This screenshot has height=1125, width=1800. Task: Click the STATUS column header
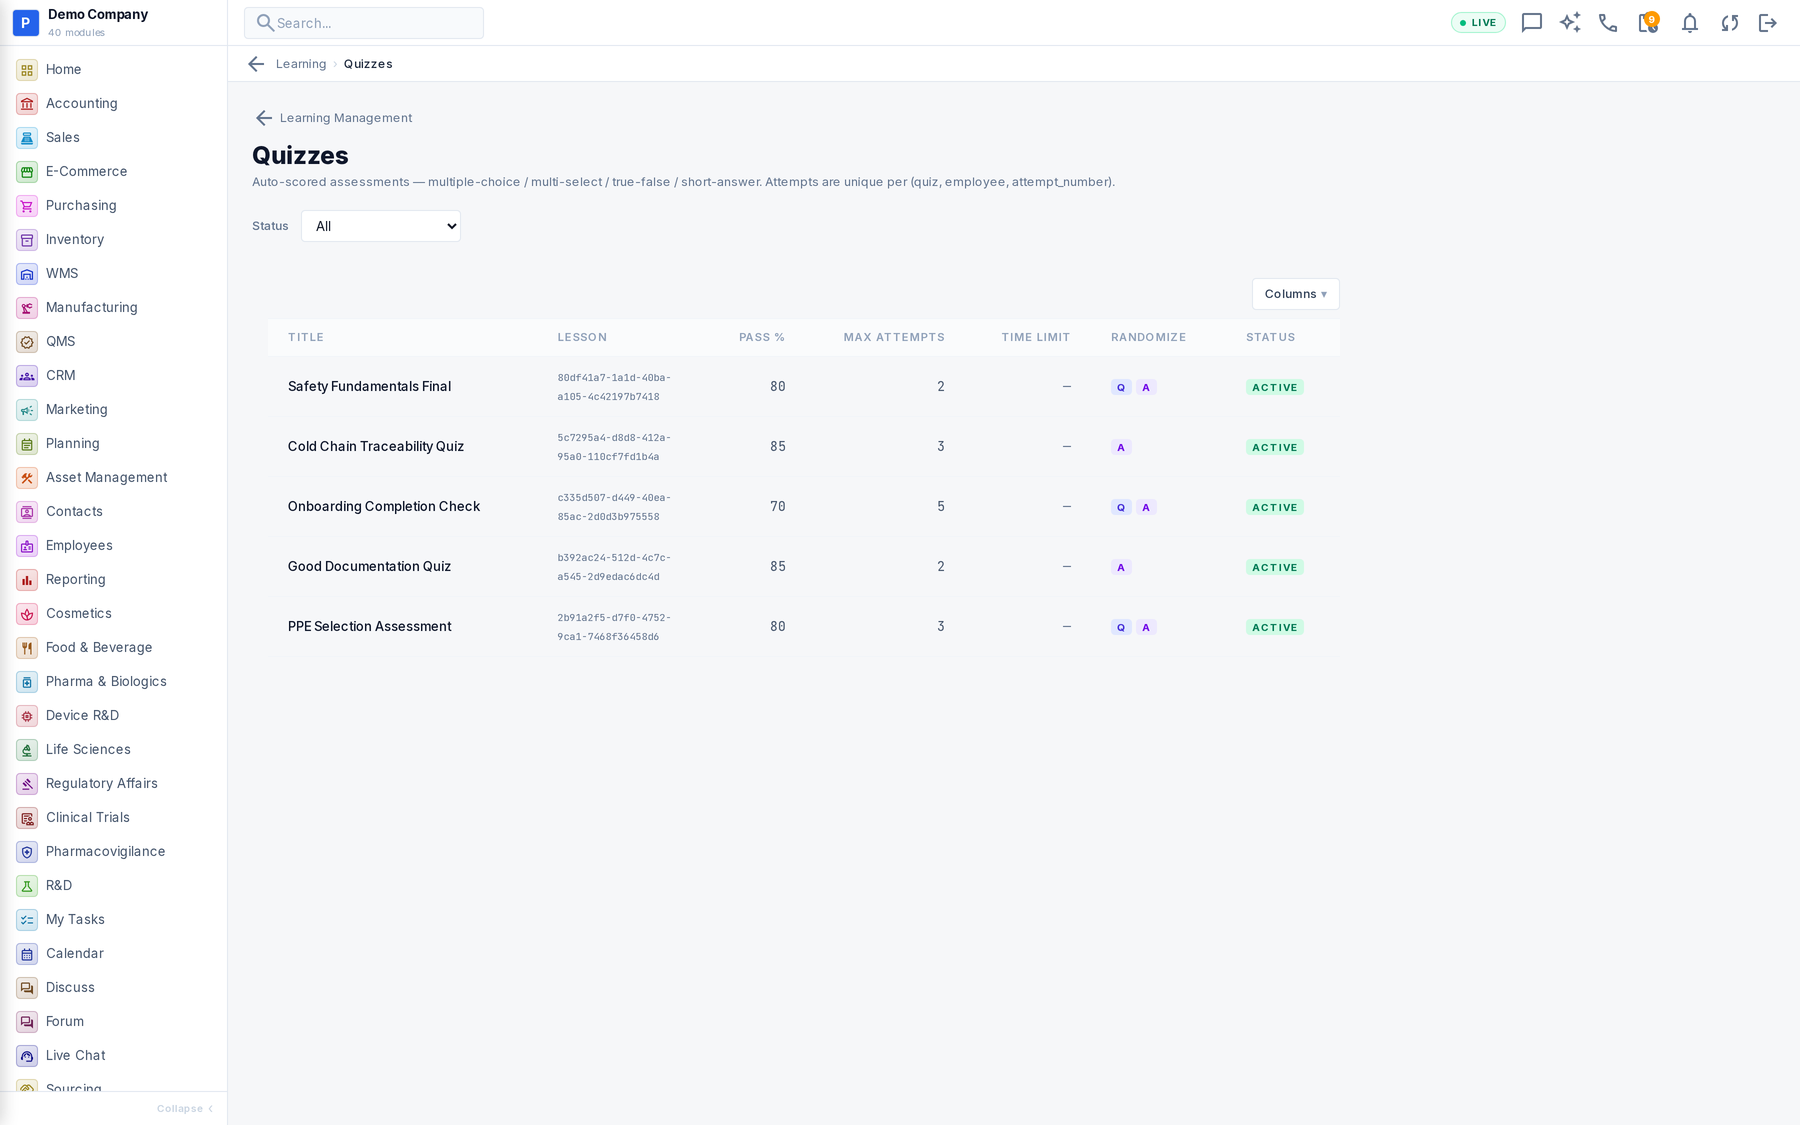pos(1270,338)
